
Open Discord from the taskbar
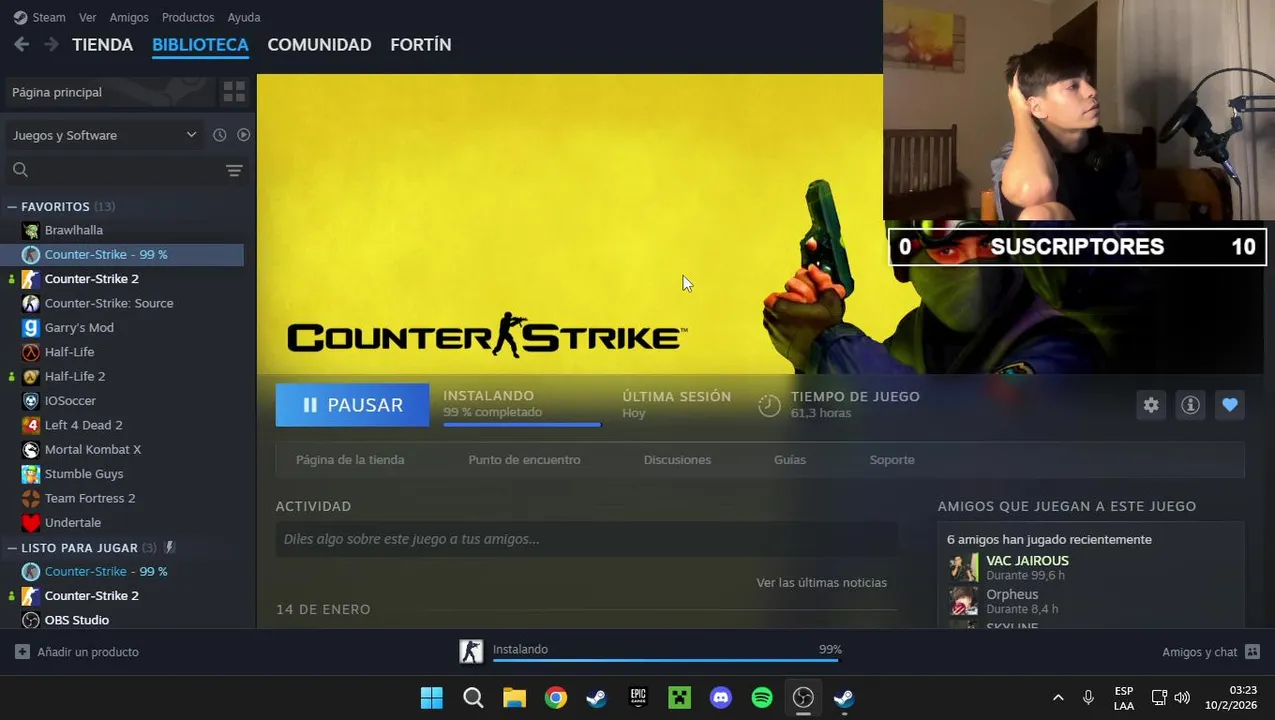pos(721,698)
